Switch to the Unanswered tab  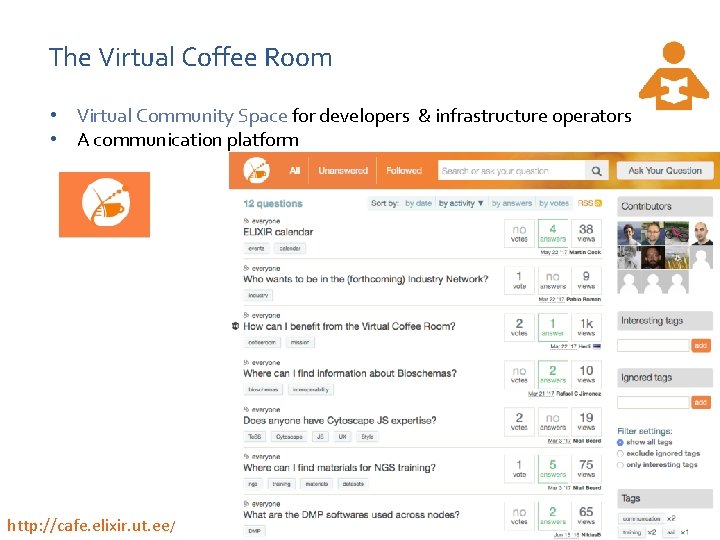pos(343,171)
